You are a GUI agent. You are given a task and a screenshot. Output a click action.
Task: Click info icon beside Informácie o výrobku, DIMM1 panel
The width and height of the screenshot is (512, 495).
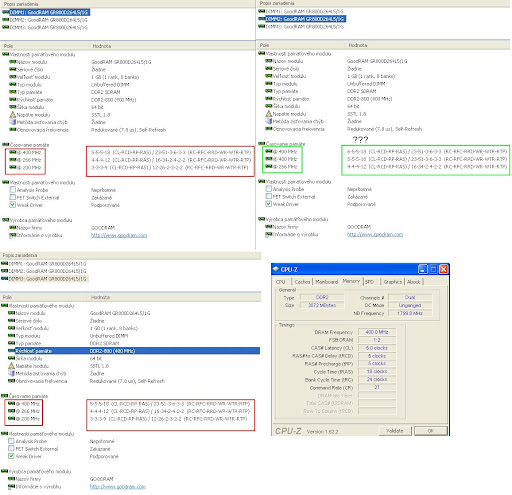pyautogui.click(x=13, y=235)
